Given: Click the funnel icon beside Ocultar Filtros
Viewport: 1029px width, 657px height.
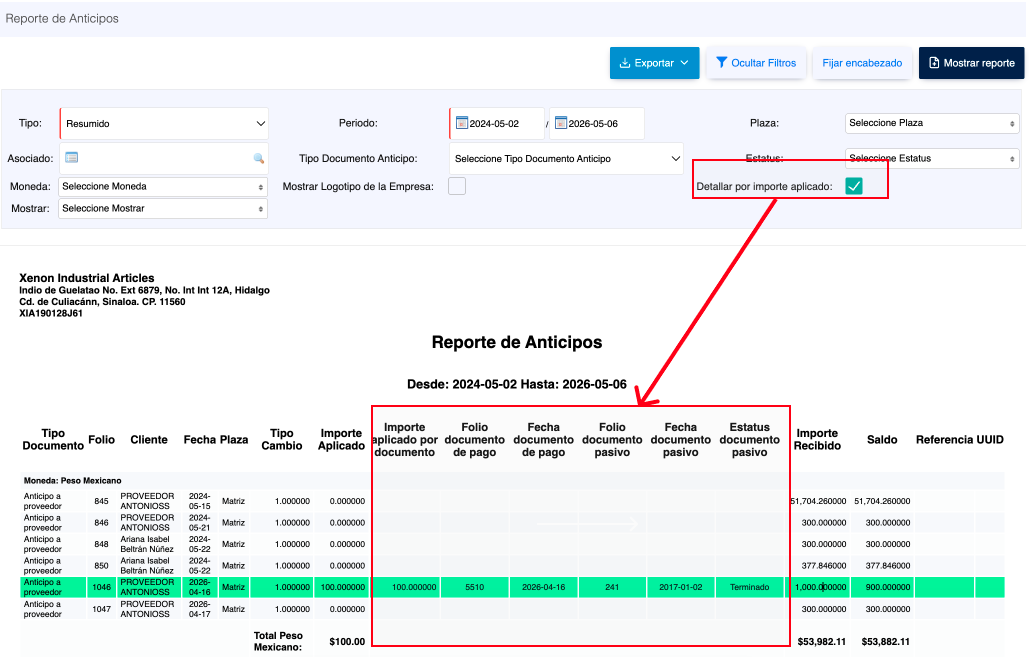Looking at the screenshot, I should point(721,62).
